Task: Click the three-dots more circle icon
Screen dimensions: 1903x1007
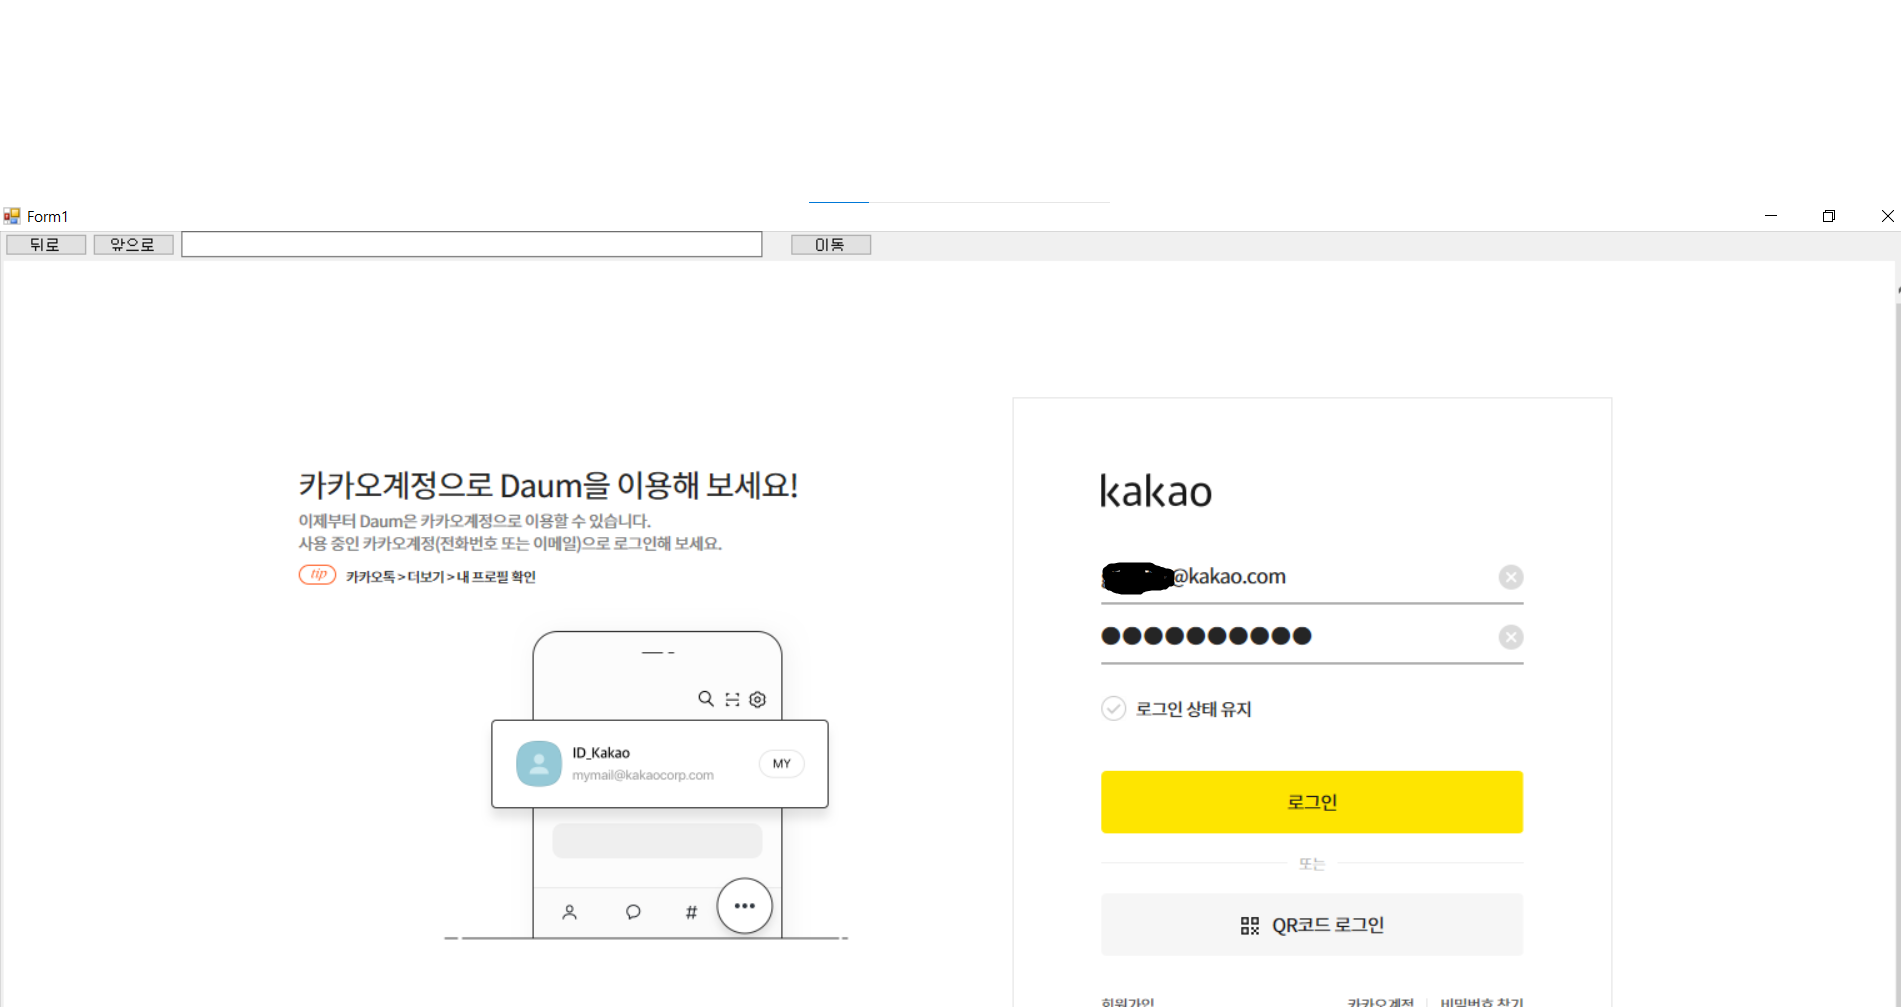Action: (x=745, y=906)
